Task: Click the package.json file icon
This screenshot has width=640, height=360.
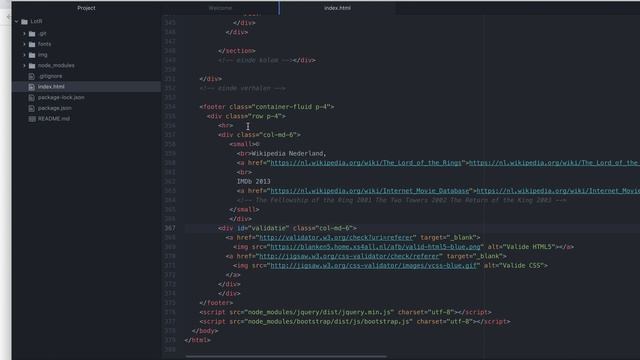Action: coord(31,108)
